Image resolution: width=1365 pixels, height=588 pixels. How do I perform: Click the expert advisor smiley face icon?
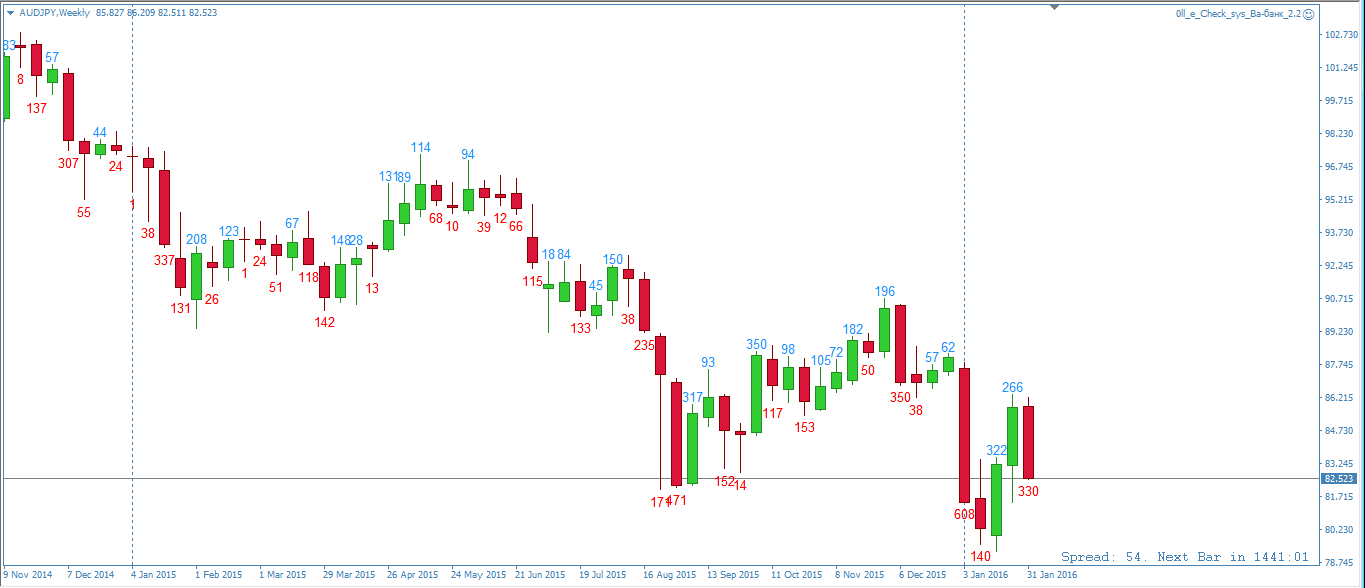(1309, 13)
